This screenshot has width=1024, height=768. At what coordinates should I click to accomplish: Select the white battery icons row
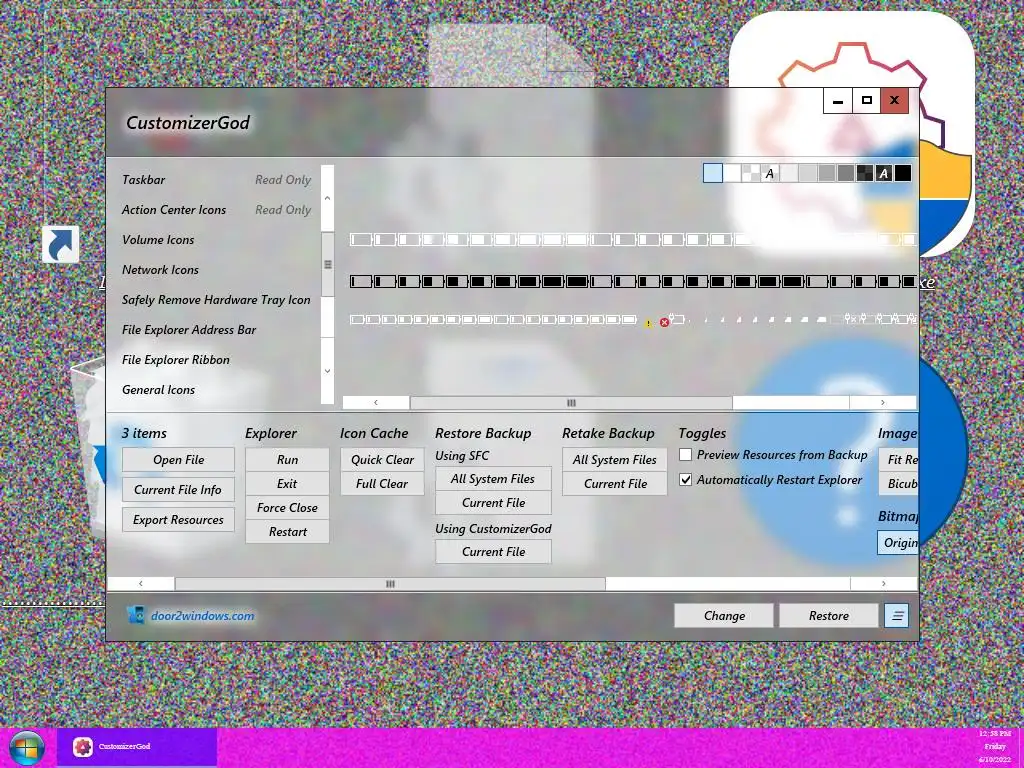(632, 240)
